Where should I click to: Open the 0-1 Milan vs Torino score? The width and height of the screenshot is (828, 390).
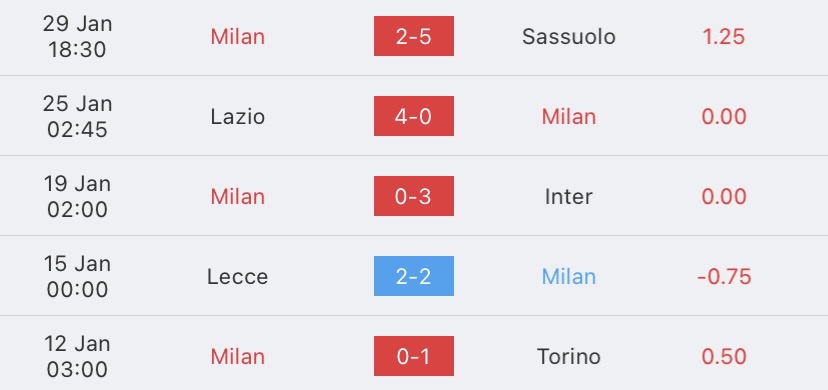pyautogui.click(x=413, y=356)
